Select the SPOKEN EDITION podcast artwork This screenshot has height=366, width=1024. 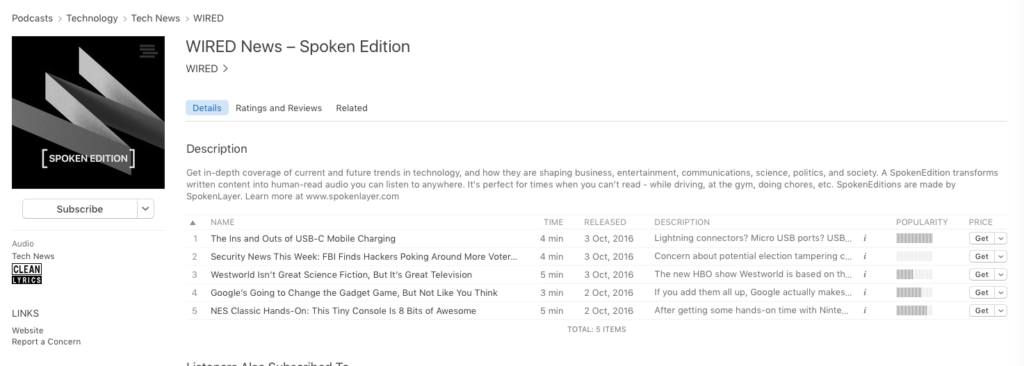[x=88, y=112]
